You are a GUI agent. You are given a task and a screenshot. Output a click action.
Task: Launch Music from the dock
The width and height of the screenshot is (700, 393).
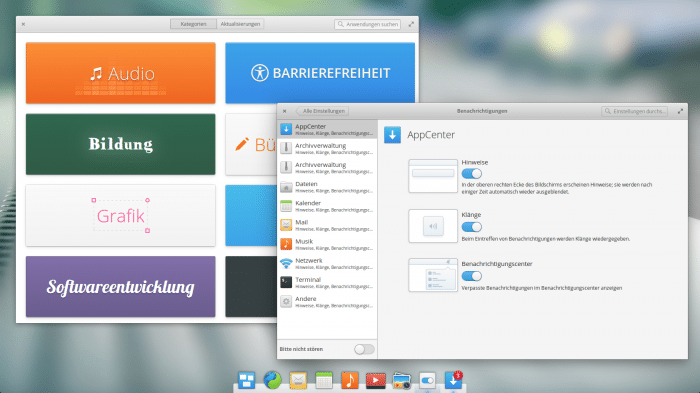click(x=350, y=380)
